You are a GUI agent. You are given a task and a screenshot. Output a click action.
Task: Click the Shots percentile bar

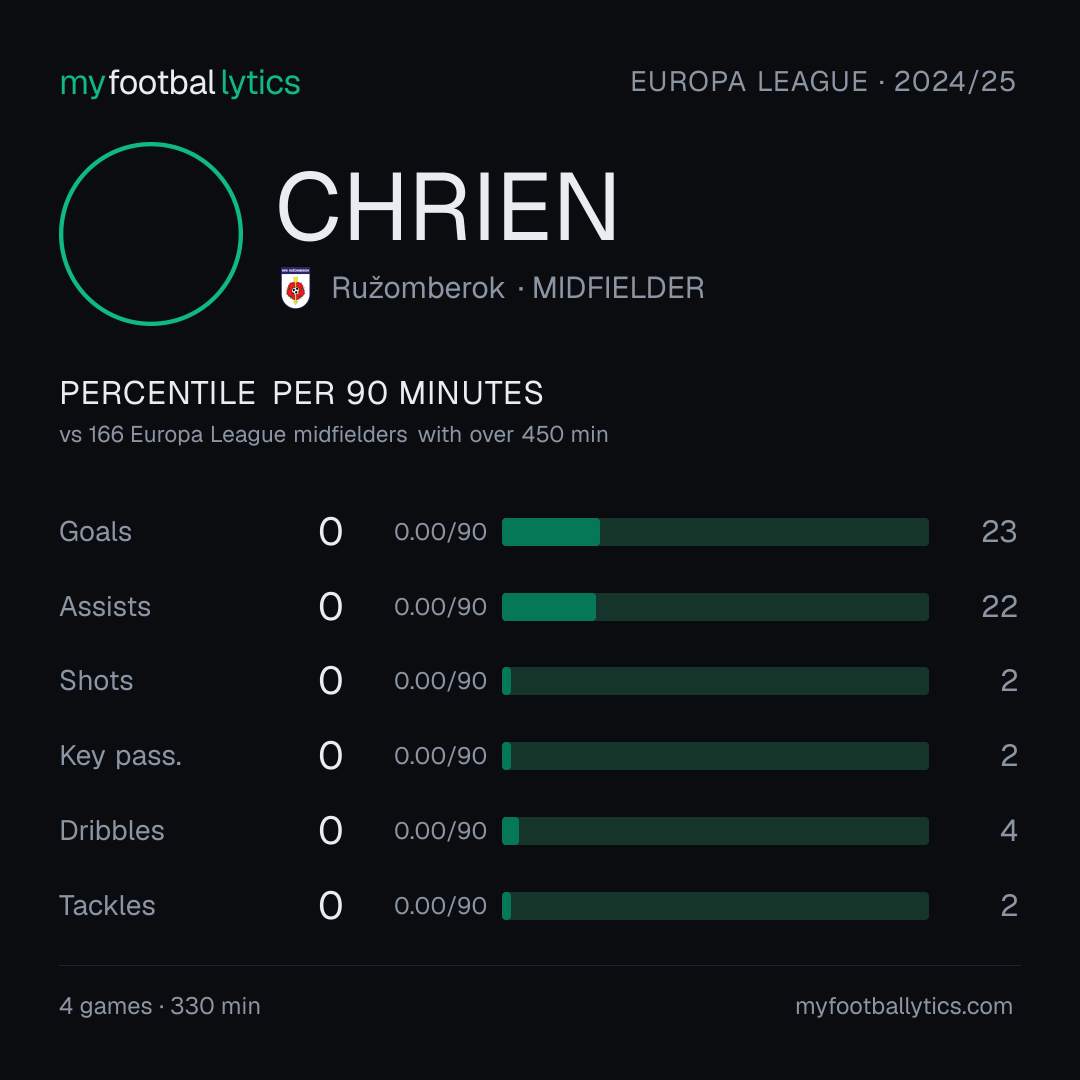(715, 681)
